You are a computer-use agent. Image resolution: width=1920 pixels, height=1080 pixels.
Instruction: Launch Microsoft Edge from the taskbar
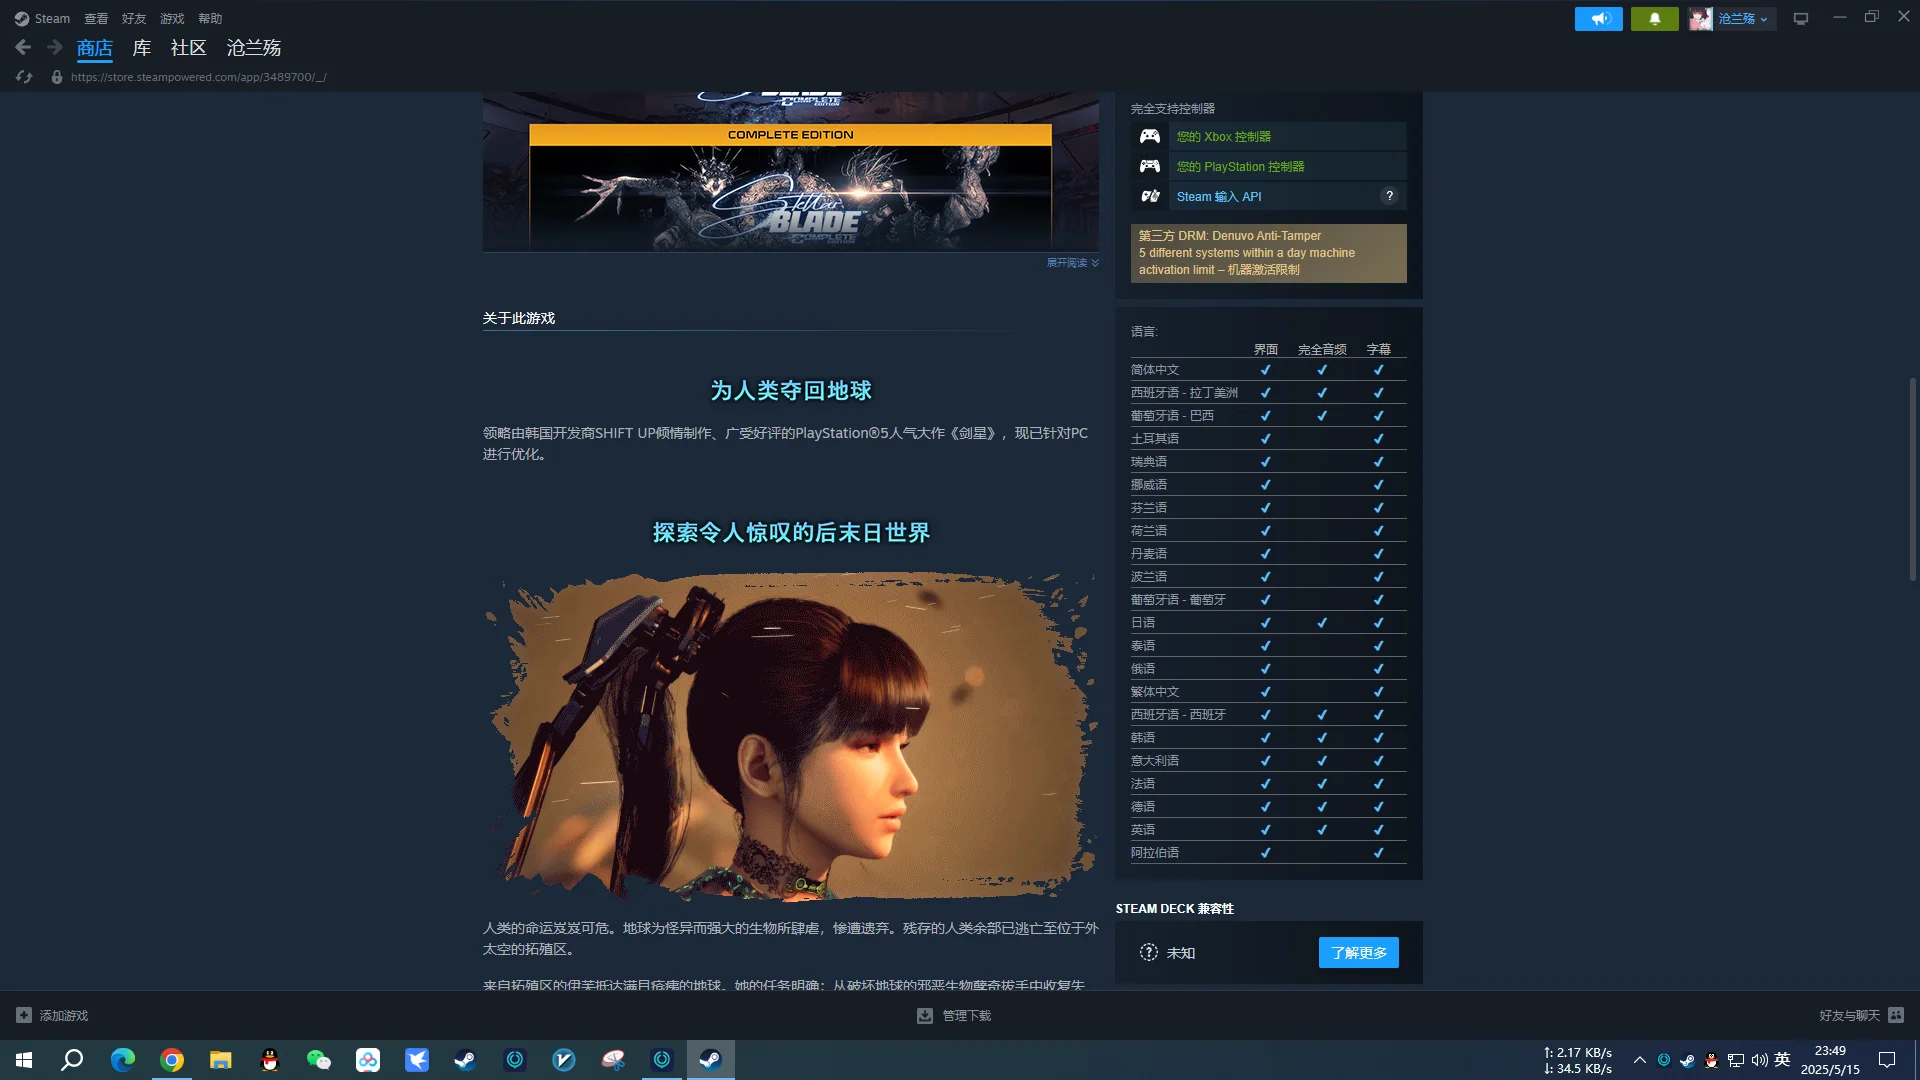[122, 1060]
